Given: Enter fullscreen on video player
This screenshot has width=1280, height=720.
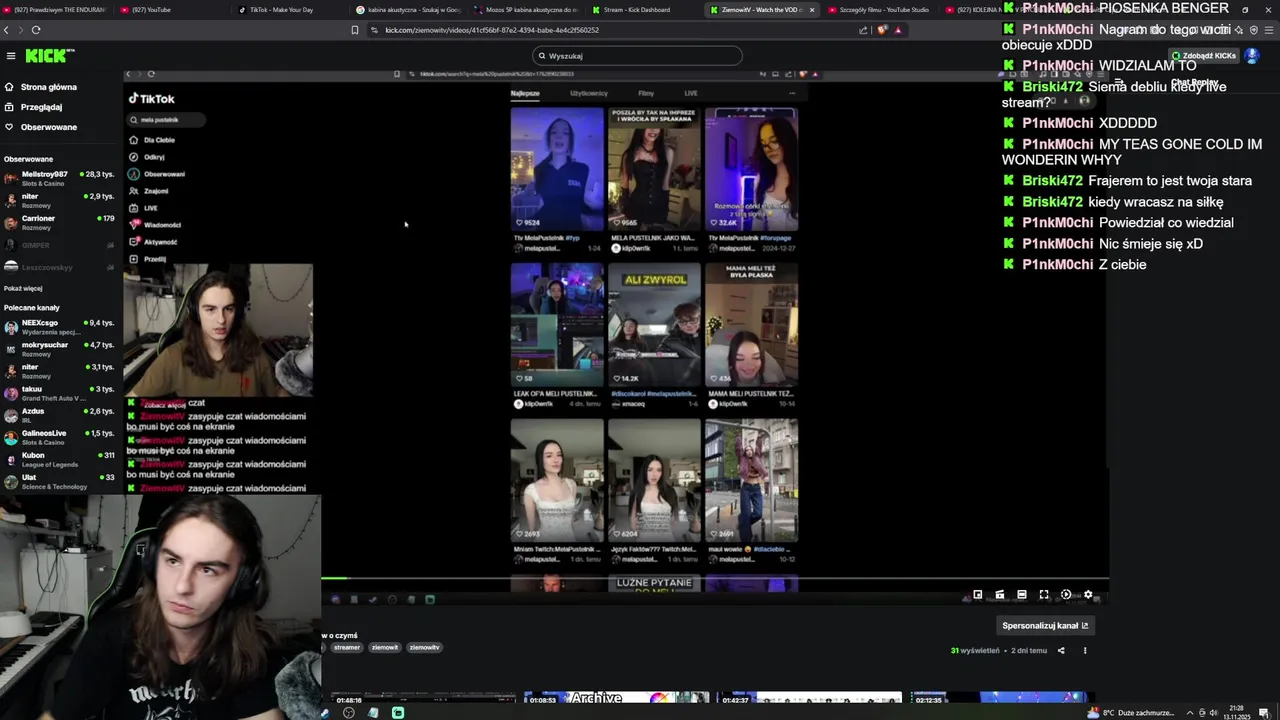Looking at the screenshot, I should [1044, 595].
